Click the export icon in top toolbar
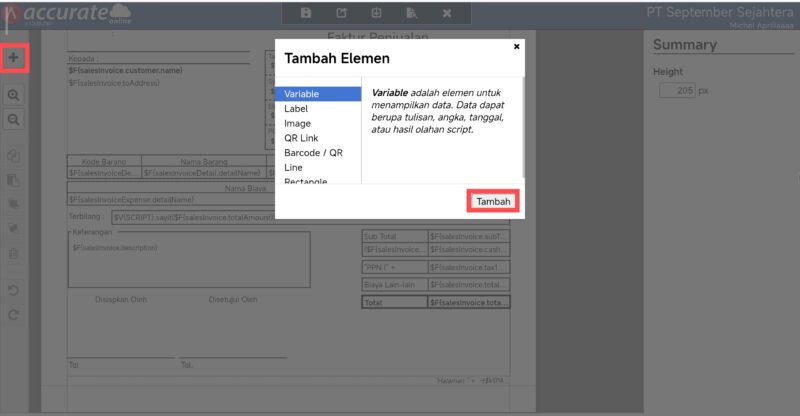 pyautogui.click(x=341, y=13)
